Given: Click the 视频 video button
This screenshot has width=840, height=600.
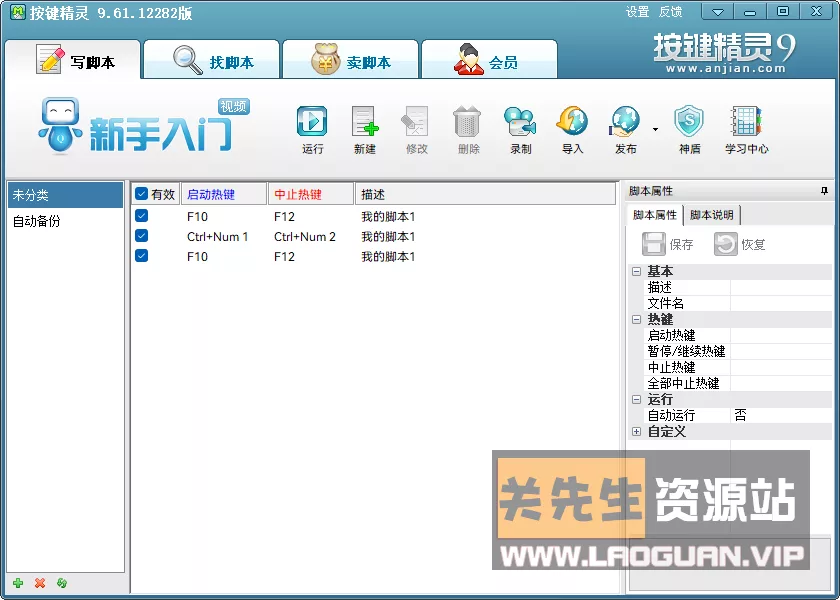Looking at the screenshot, I should [x=233, y=106].
